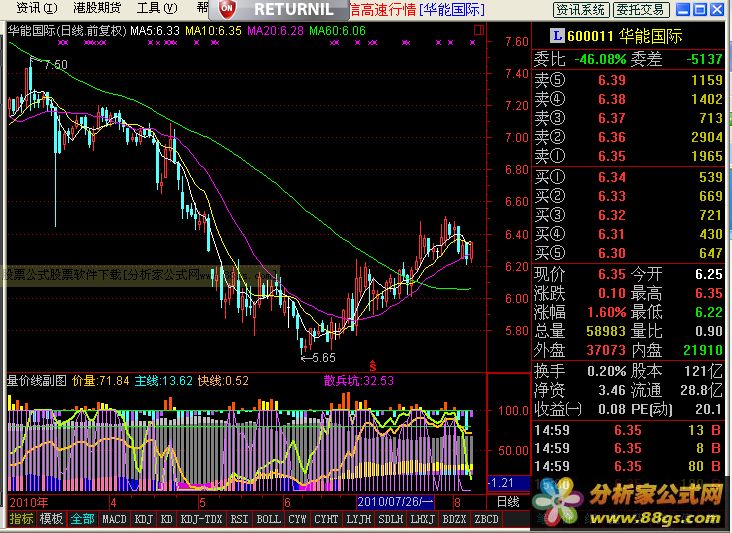Switch indicator to LYJH
Image resolution: width=732 pixels, height=533 pixels.
[359, 519]
